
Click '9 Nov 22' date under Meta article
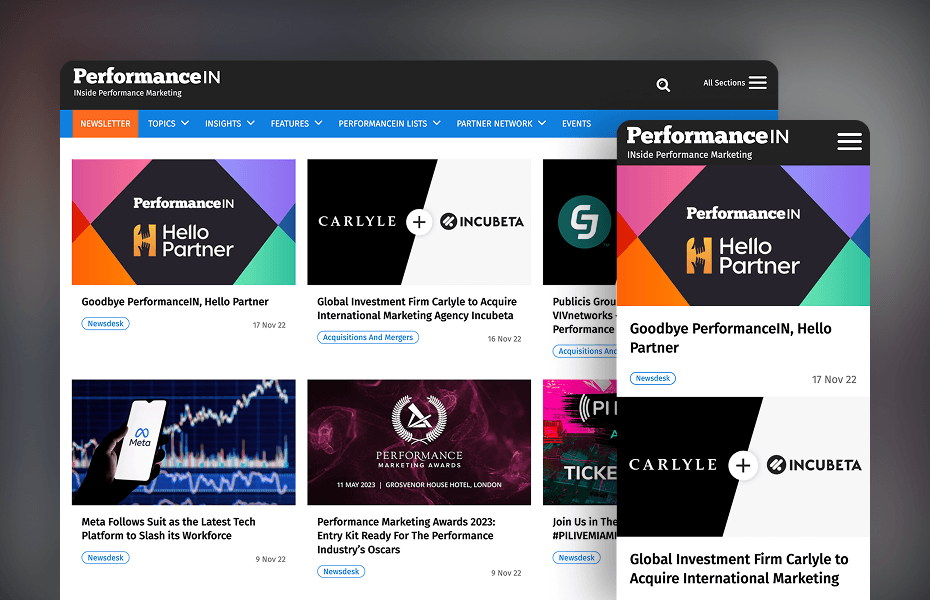click(270, 559)
